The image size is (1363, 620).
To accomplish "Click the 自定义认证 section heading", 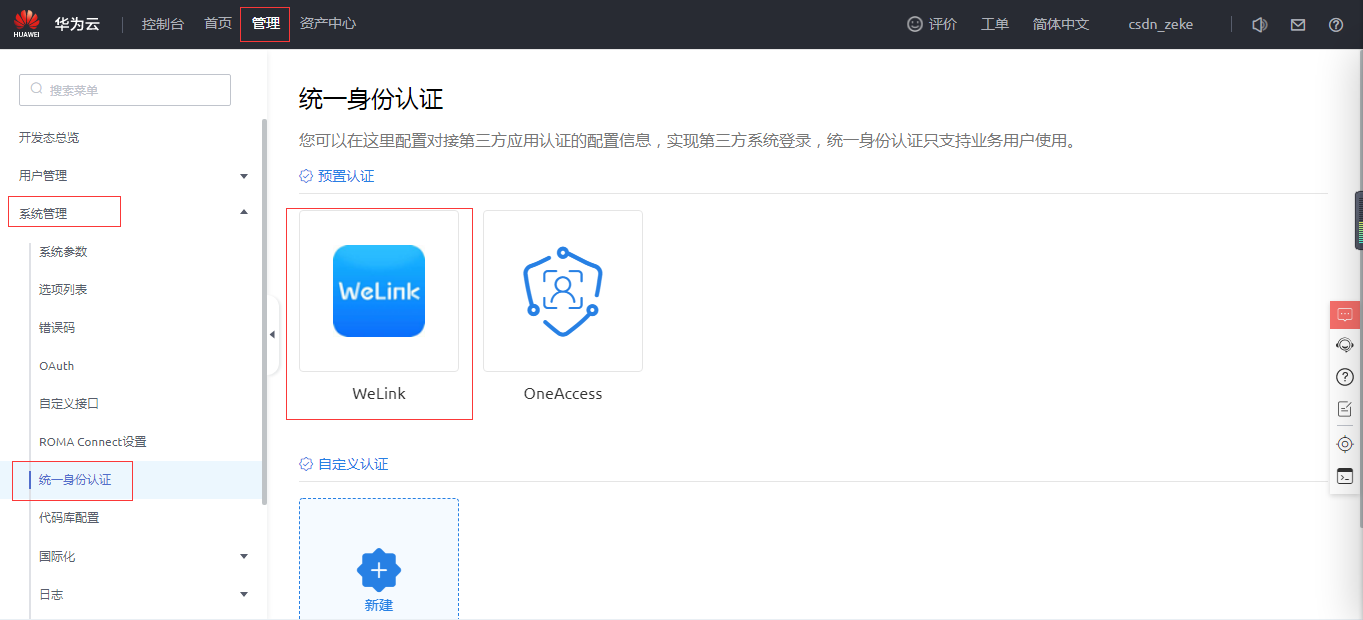I will 353,464.
